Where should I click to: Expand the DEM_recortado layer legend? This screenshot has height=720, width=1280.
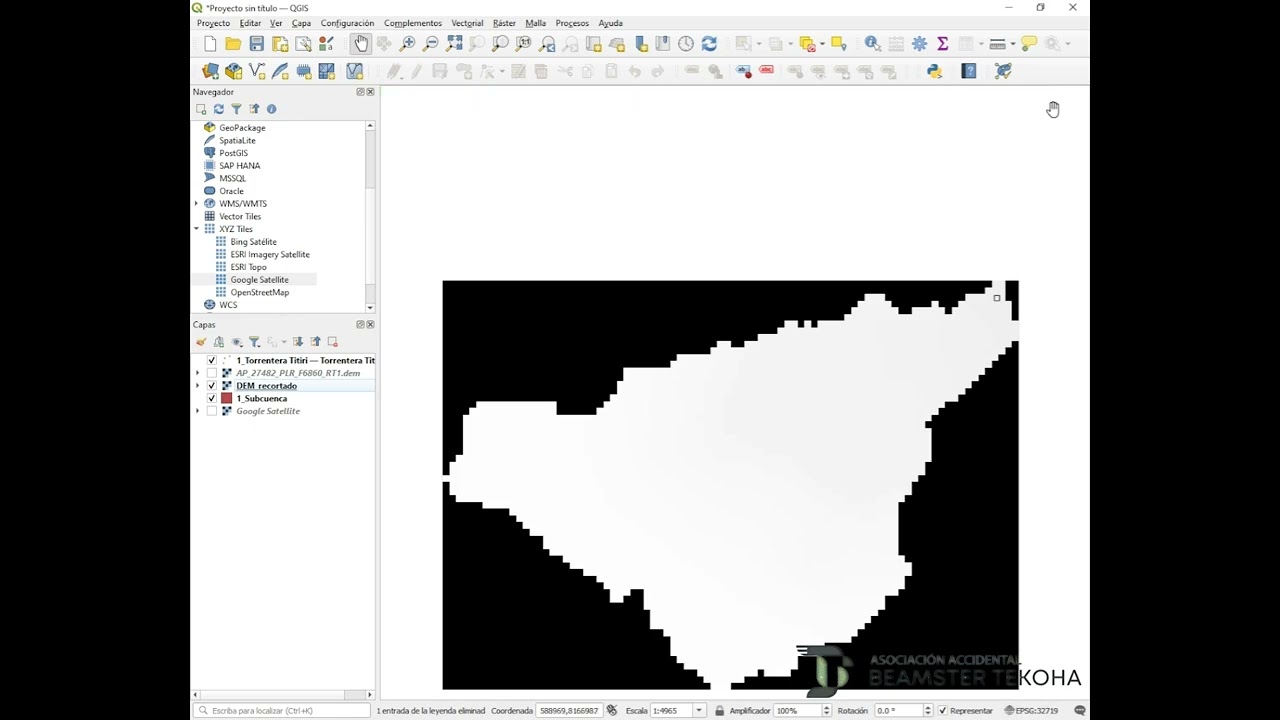pyautogui.click(x=197, y=386)
